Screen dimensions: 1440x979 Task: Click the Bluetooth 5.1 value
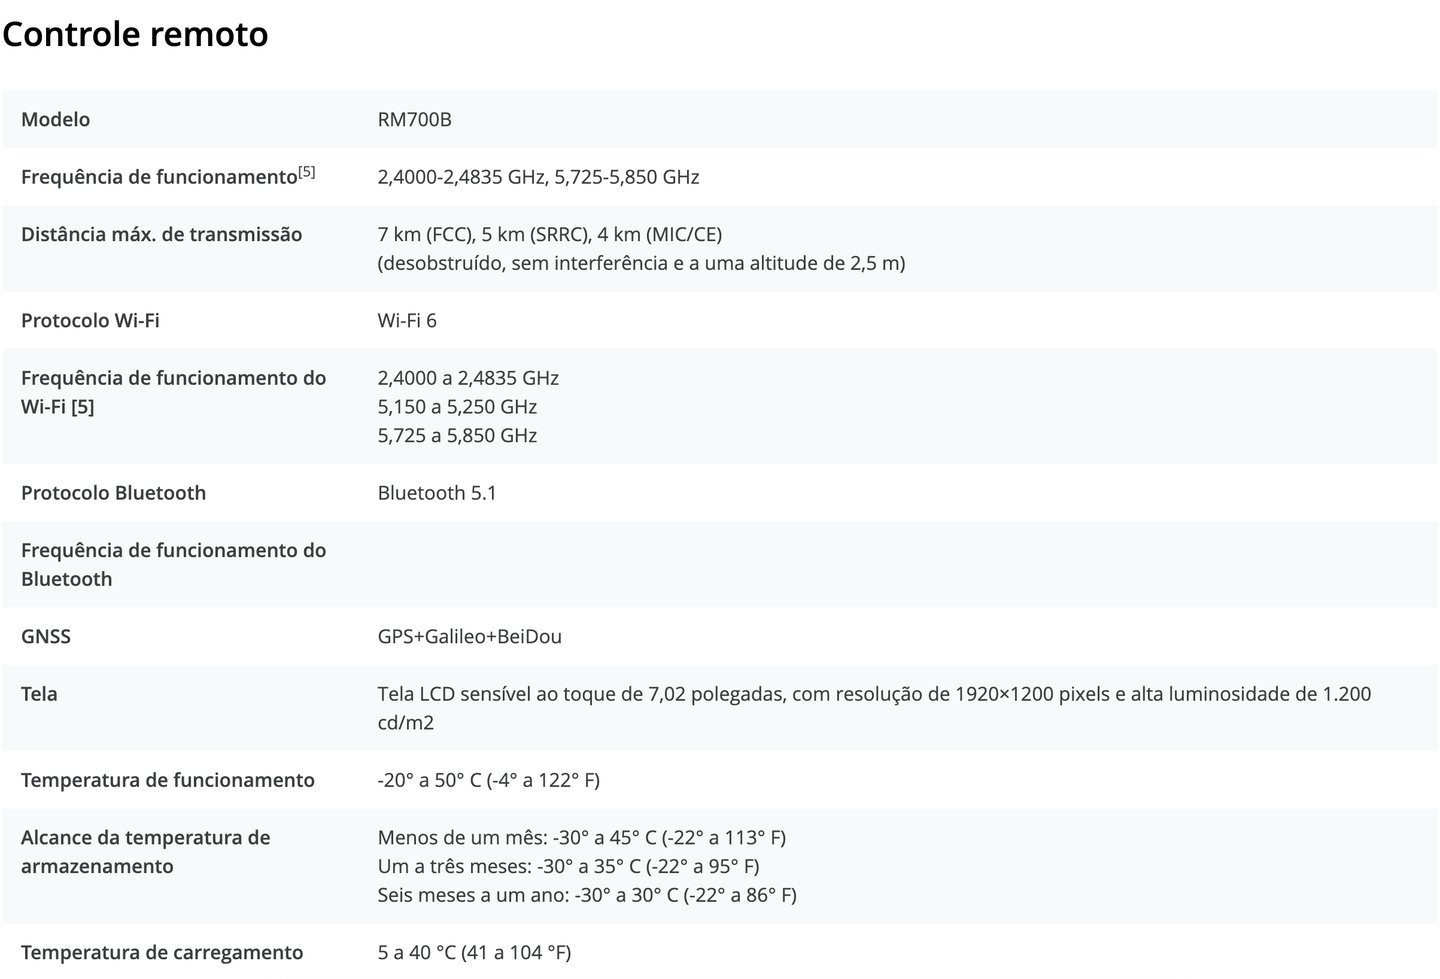[437, 492]
